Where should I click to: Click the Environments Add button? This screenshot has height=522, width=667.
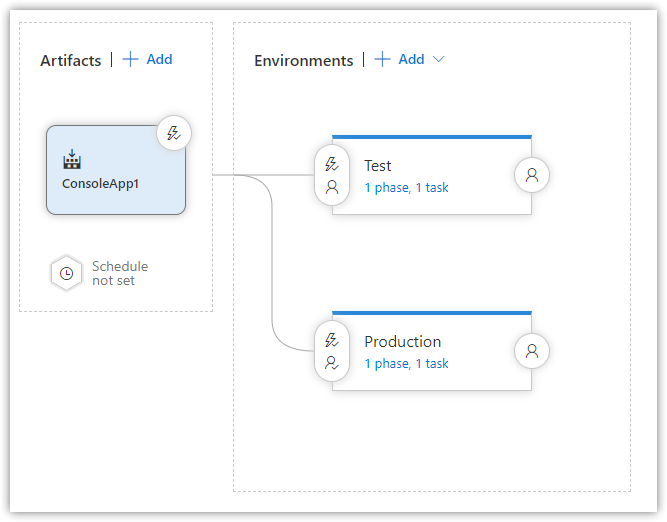click(411, 59)
